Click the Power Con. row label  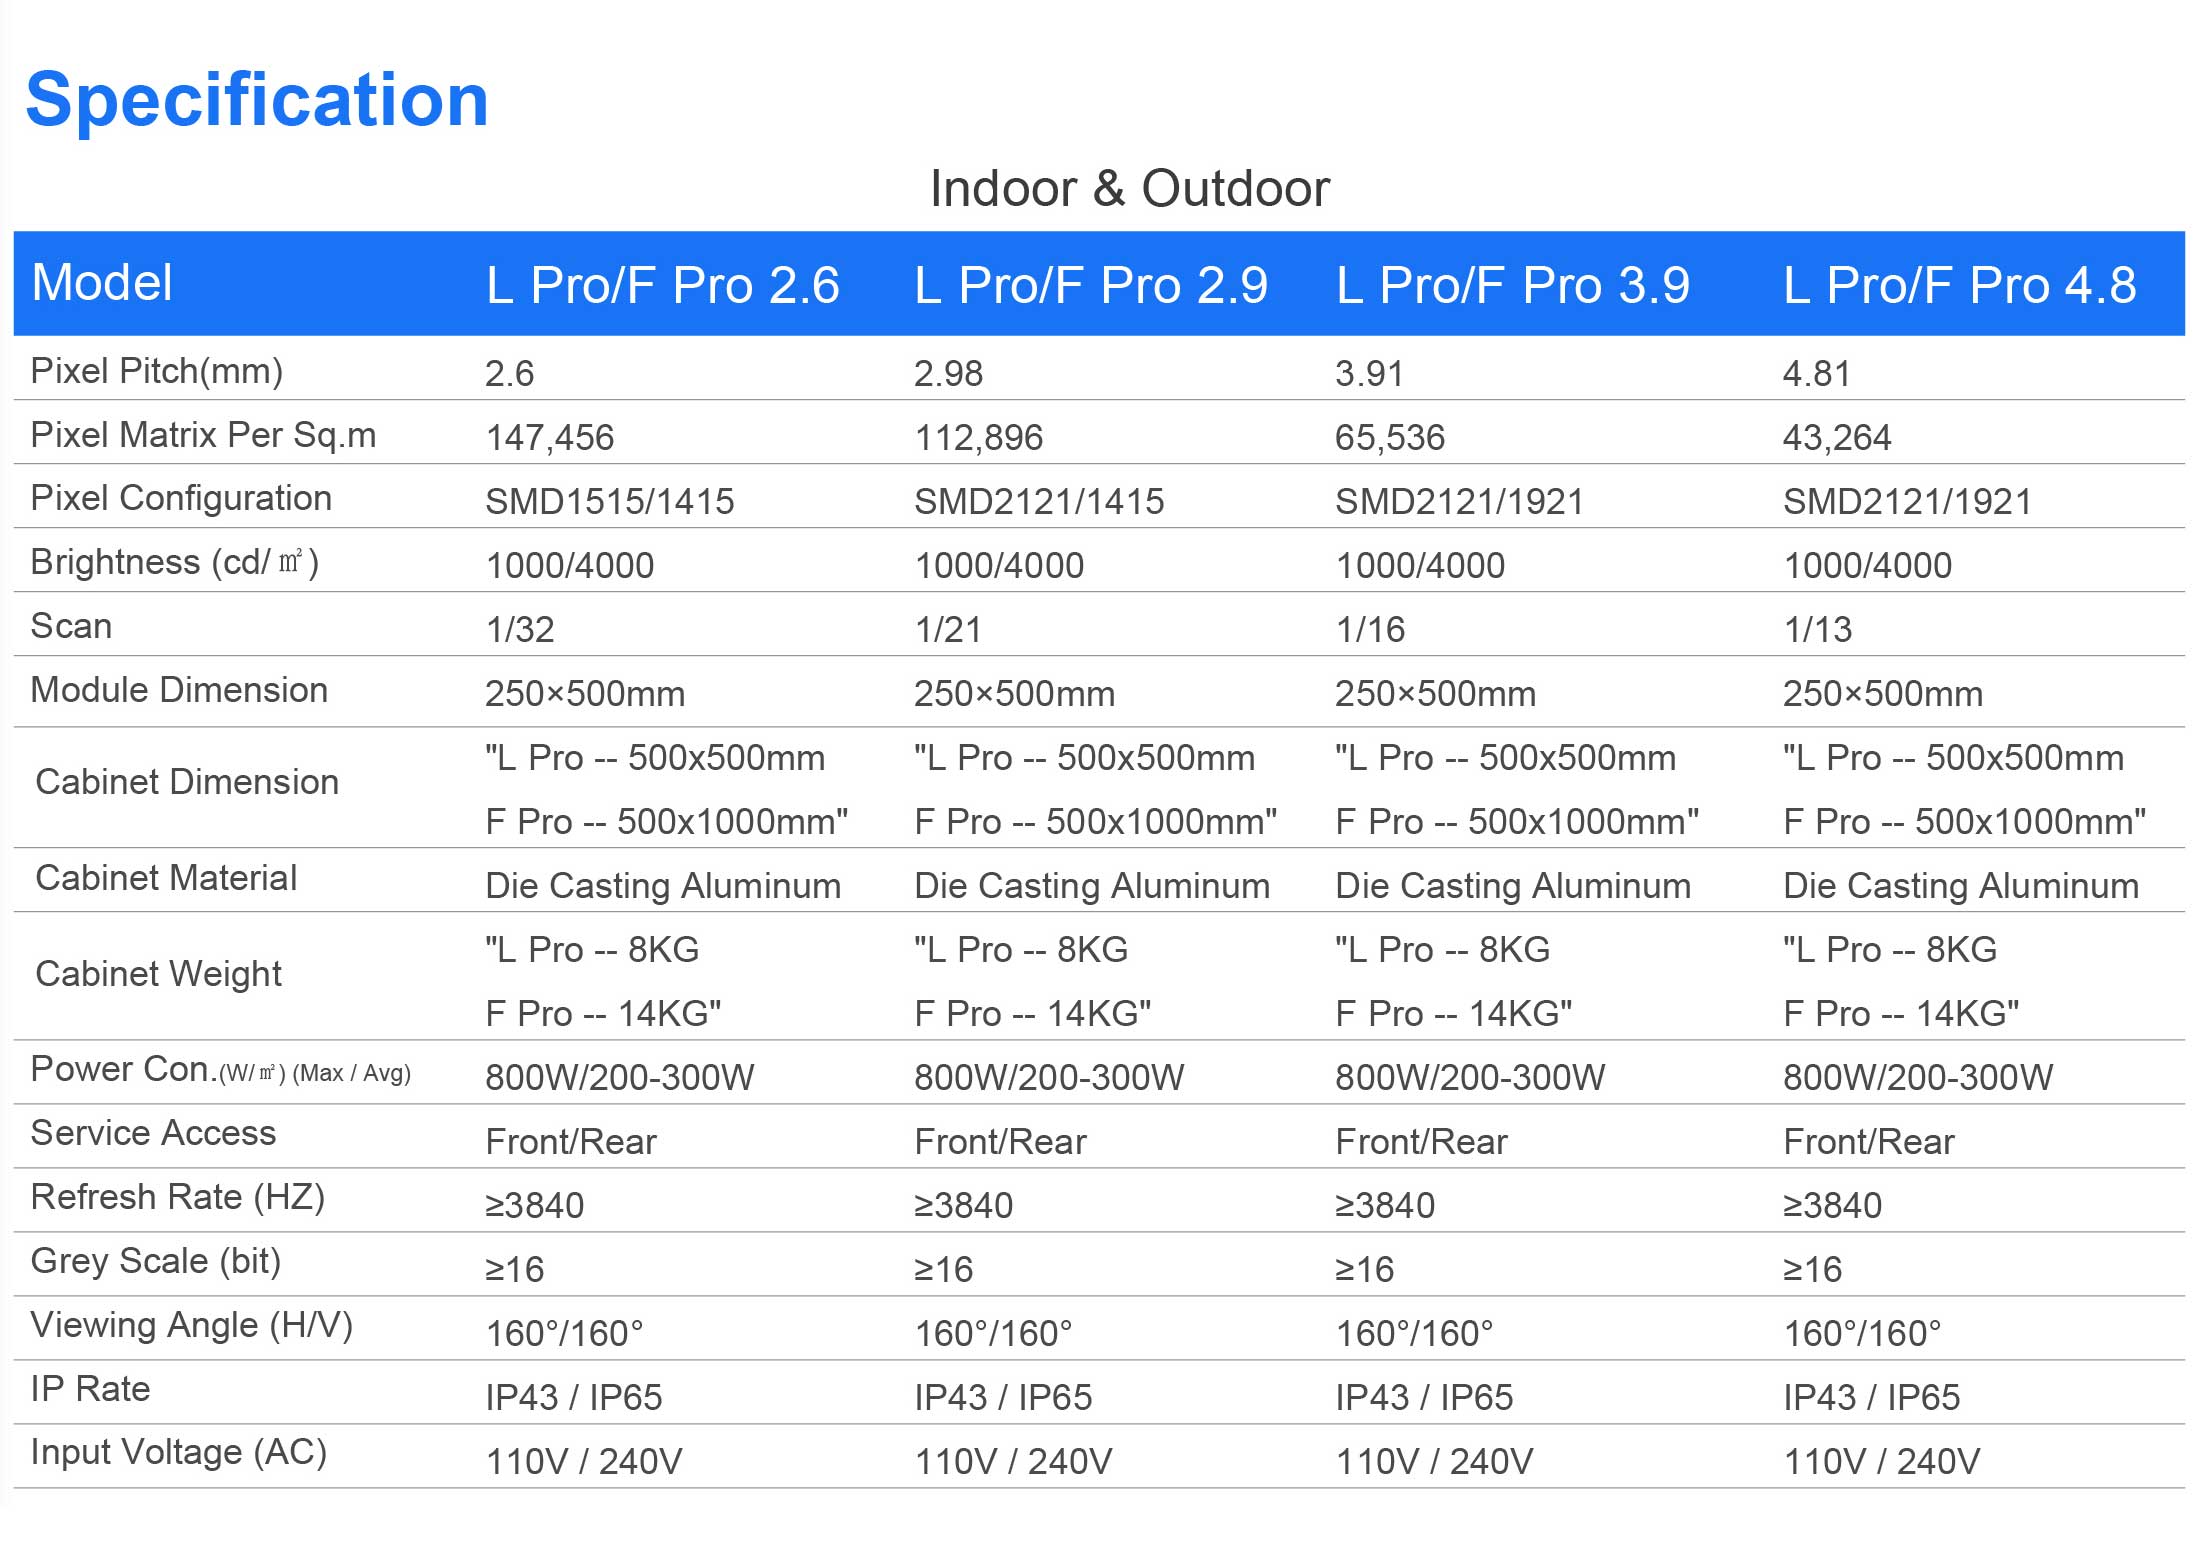point(220,1070)
